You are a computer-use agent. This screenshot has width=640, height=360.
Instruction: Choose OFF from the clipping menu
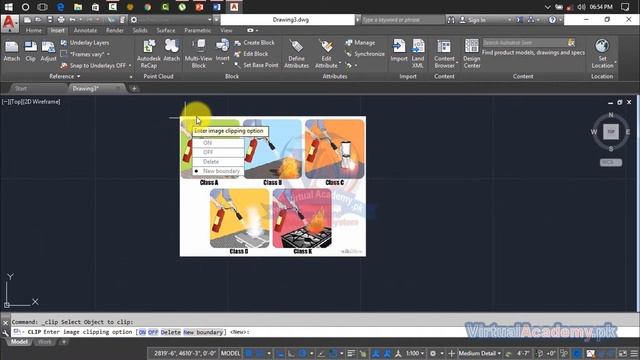tap(218, 152)
